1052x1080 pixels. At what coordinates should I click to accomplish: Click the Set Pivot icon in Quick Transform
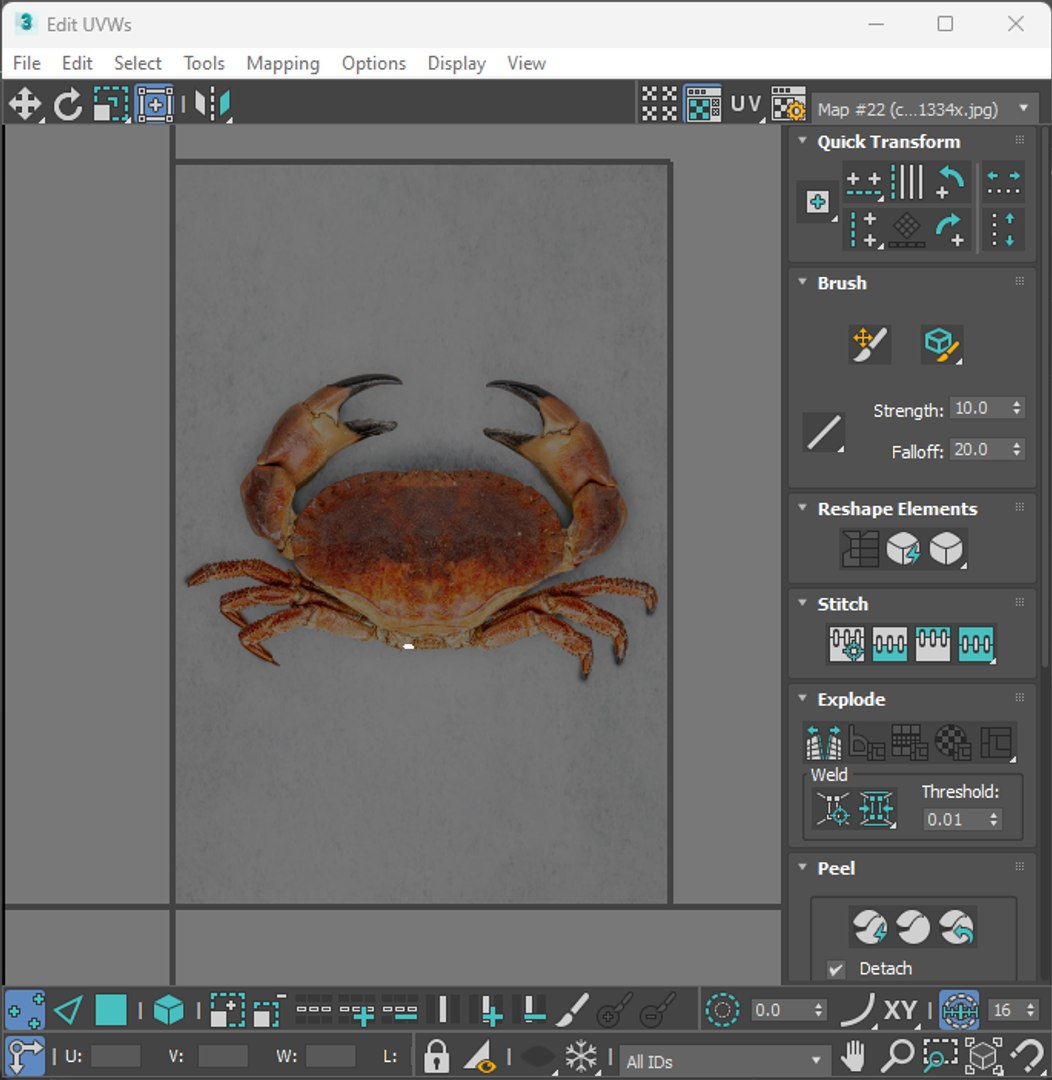pos(818,202)
